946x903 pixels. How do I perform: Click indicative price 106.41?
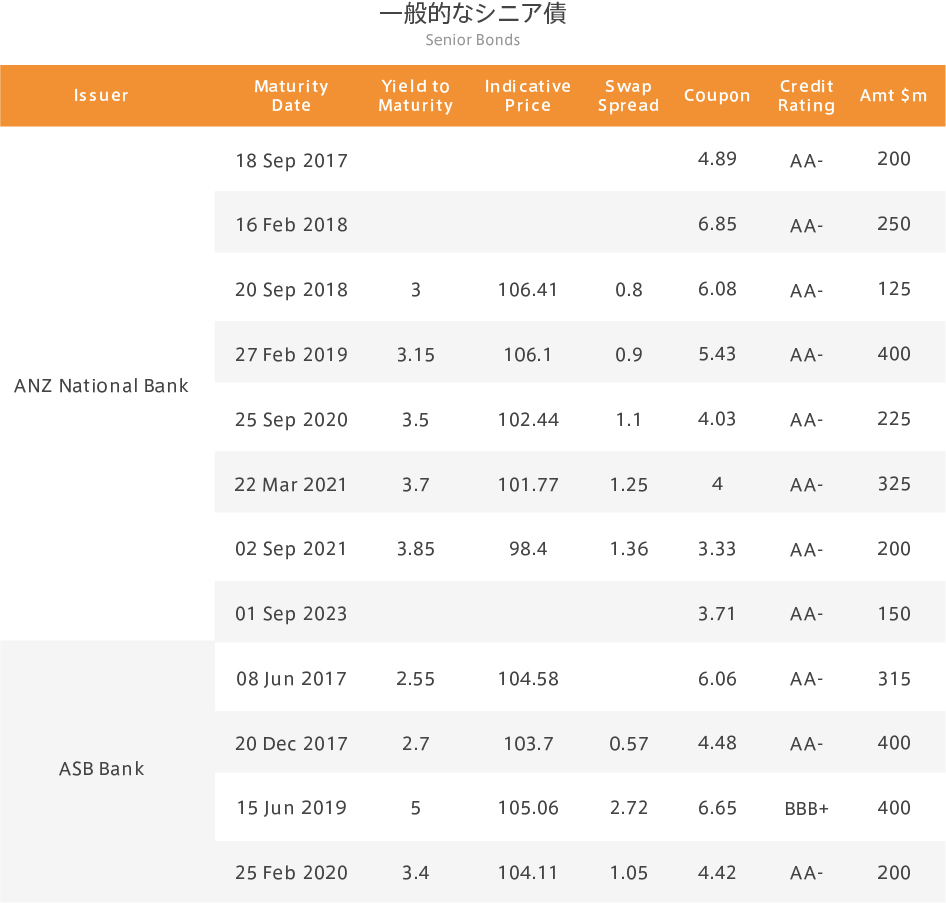click(527, 290)
